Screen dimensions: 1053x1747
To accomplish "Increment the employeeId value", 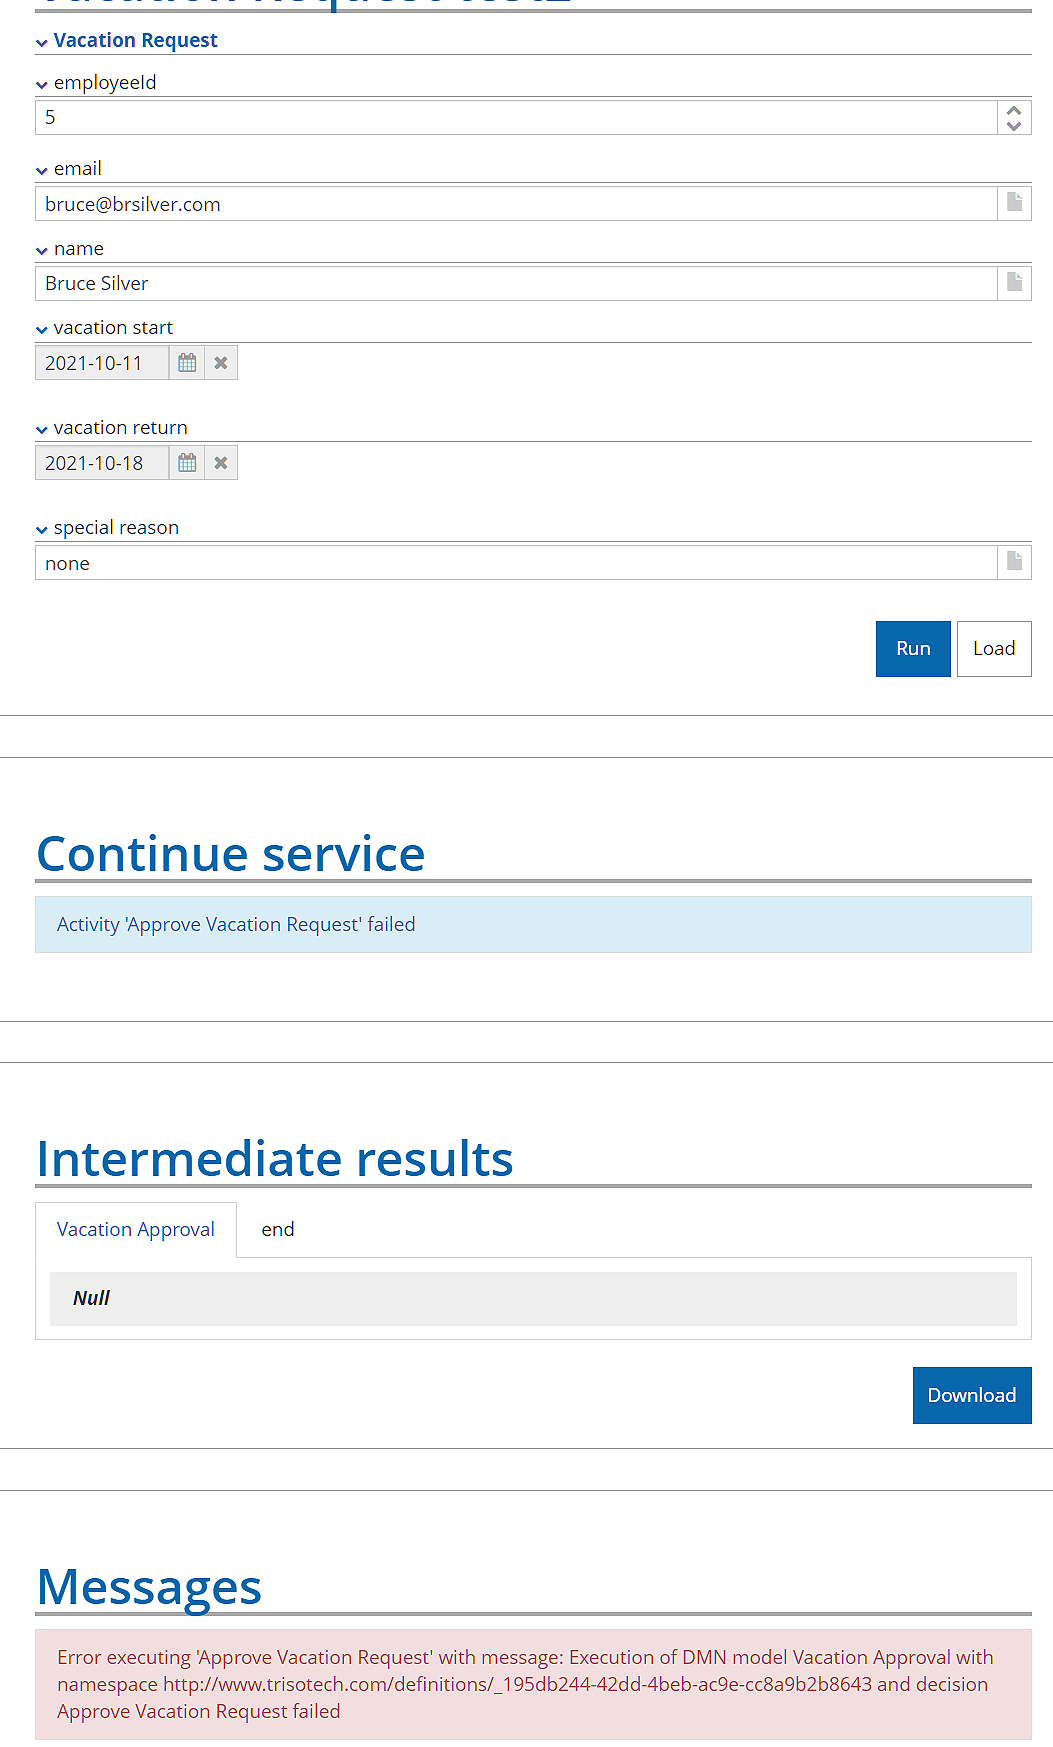I will coord(1014,111).
